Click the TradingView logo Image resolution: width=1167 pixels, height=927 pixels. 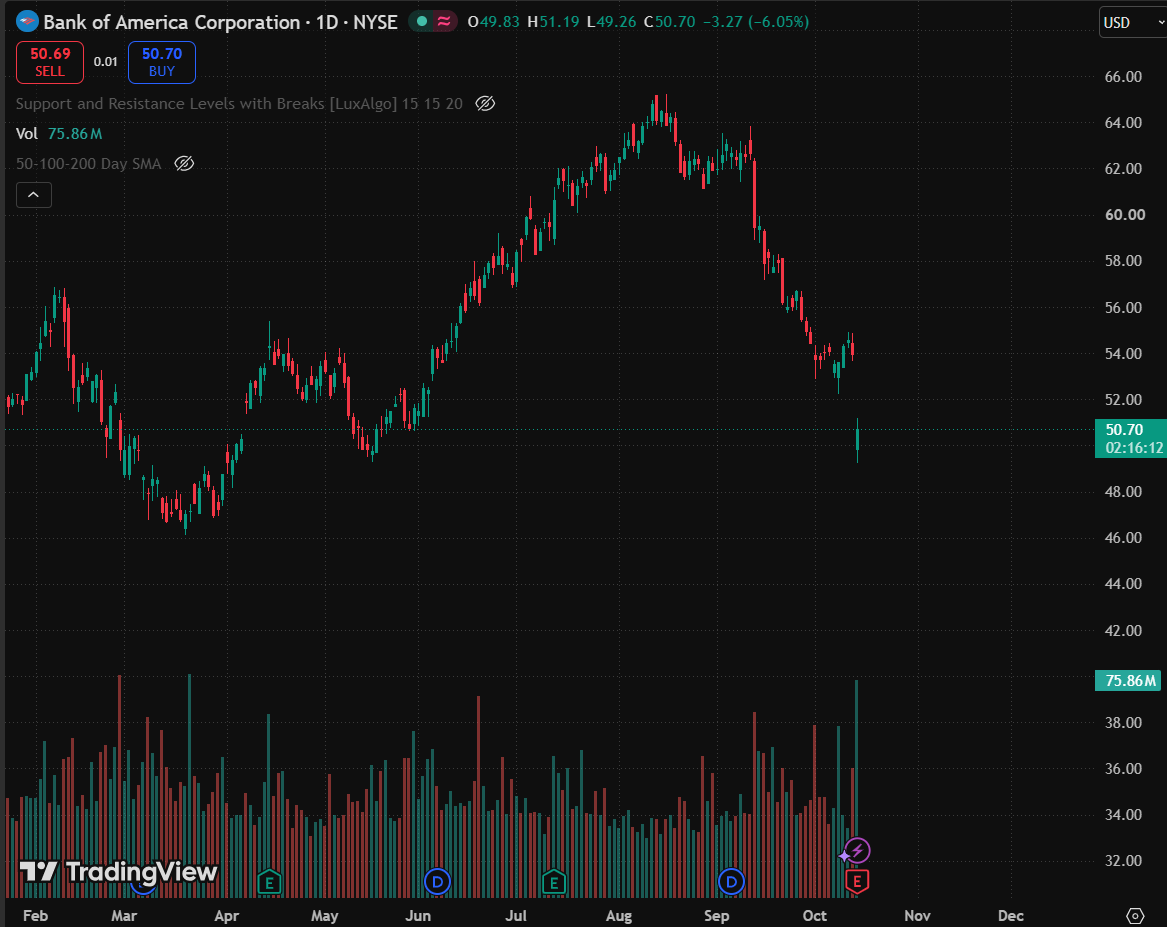[118, 871]
